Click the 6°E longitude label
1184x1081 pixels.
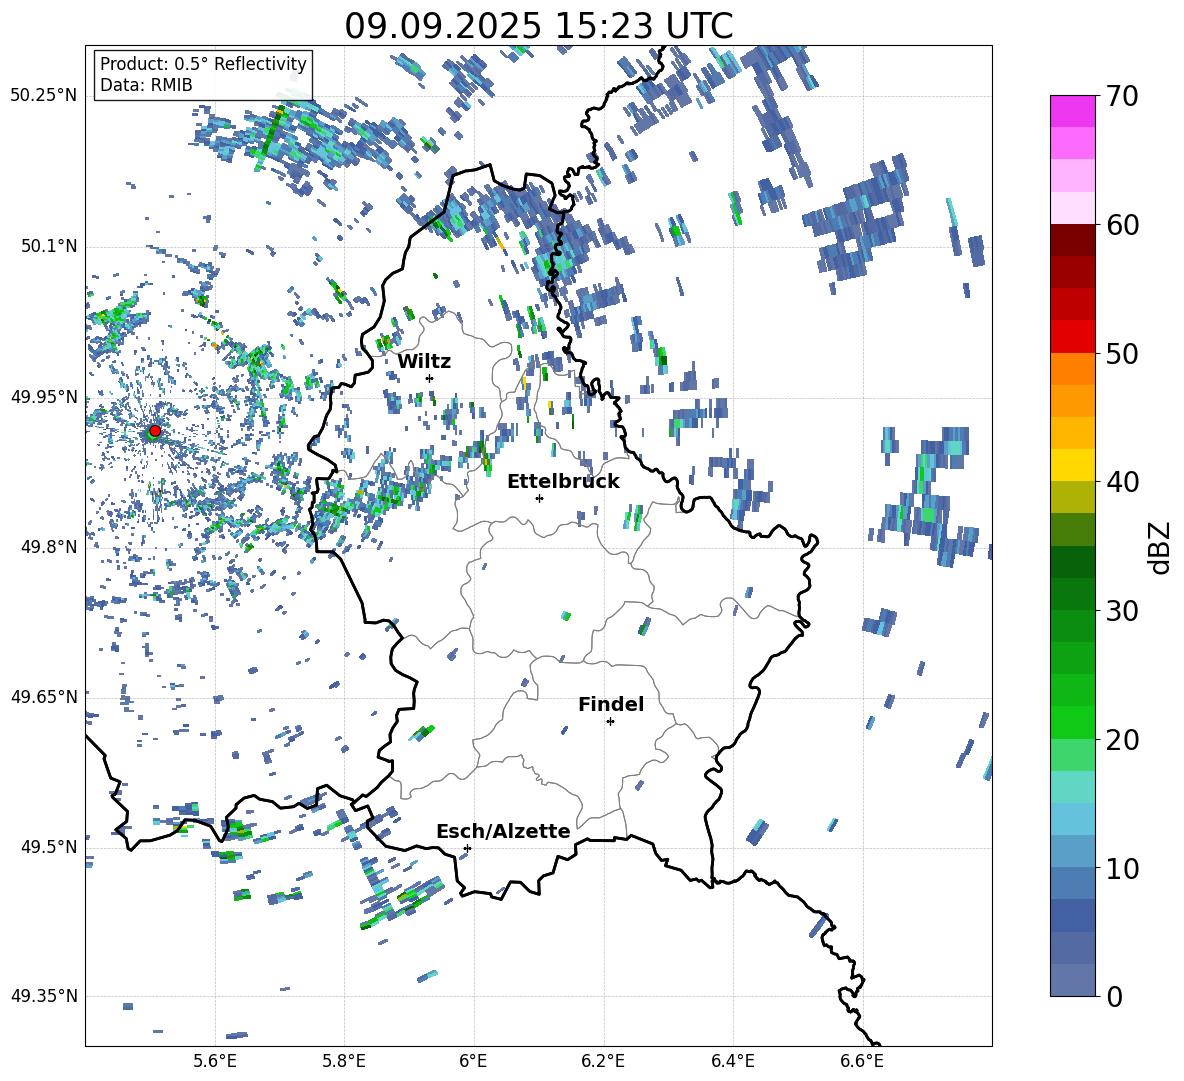point(473,1062)
